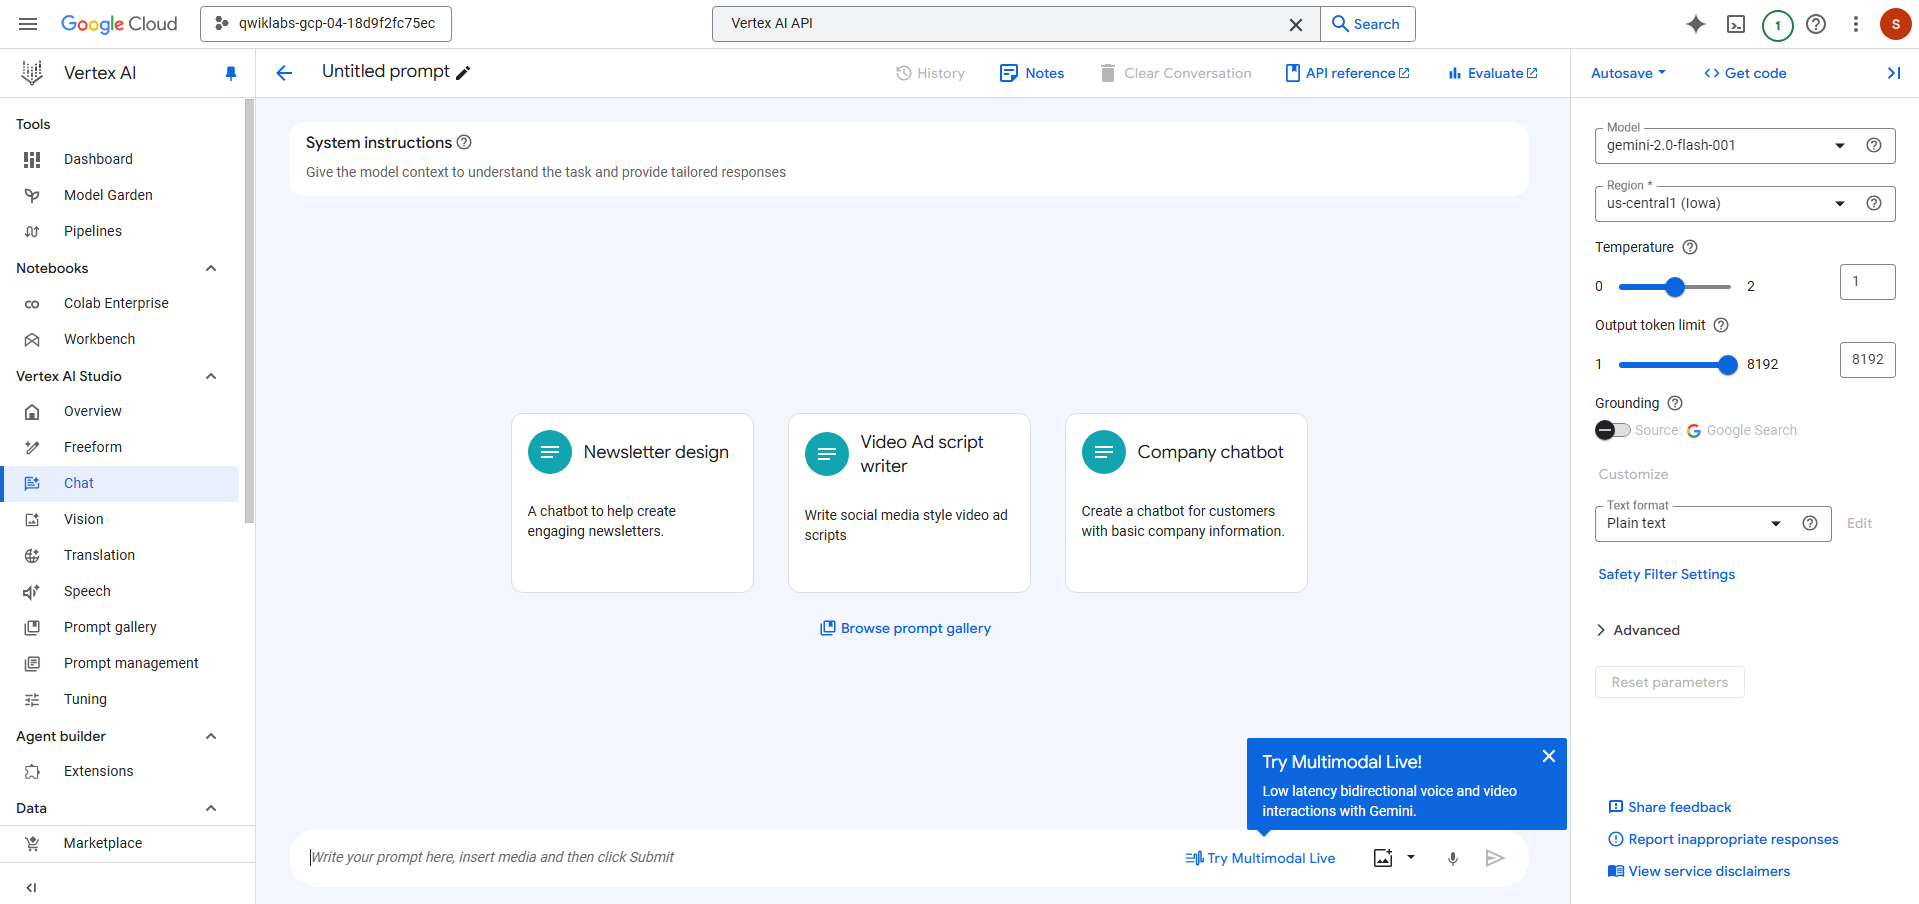Click the submit send arrow icon

tap(1495, 858)
